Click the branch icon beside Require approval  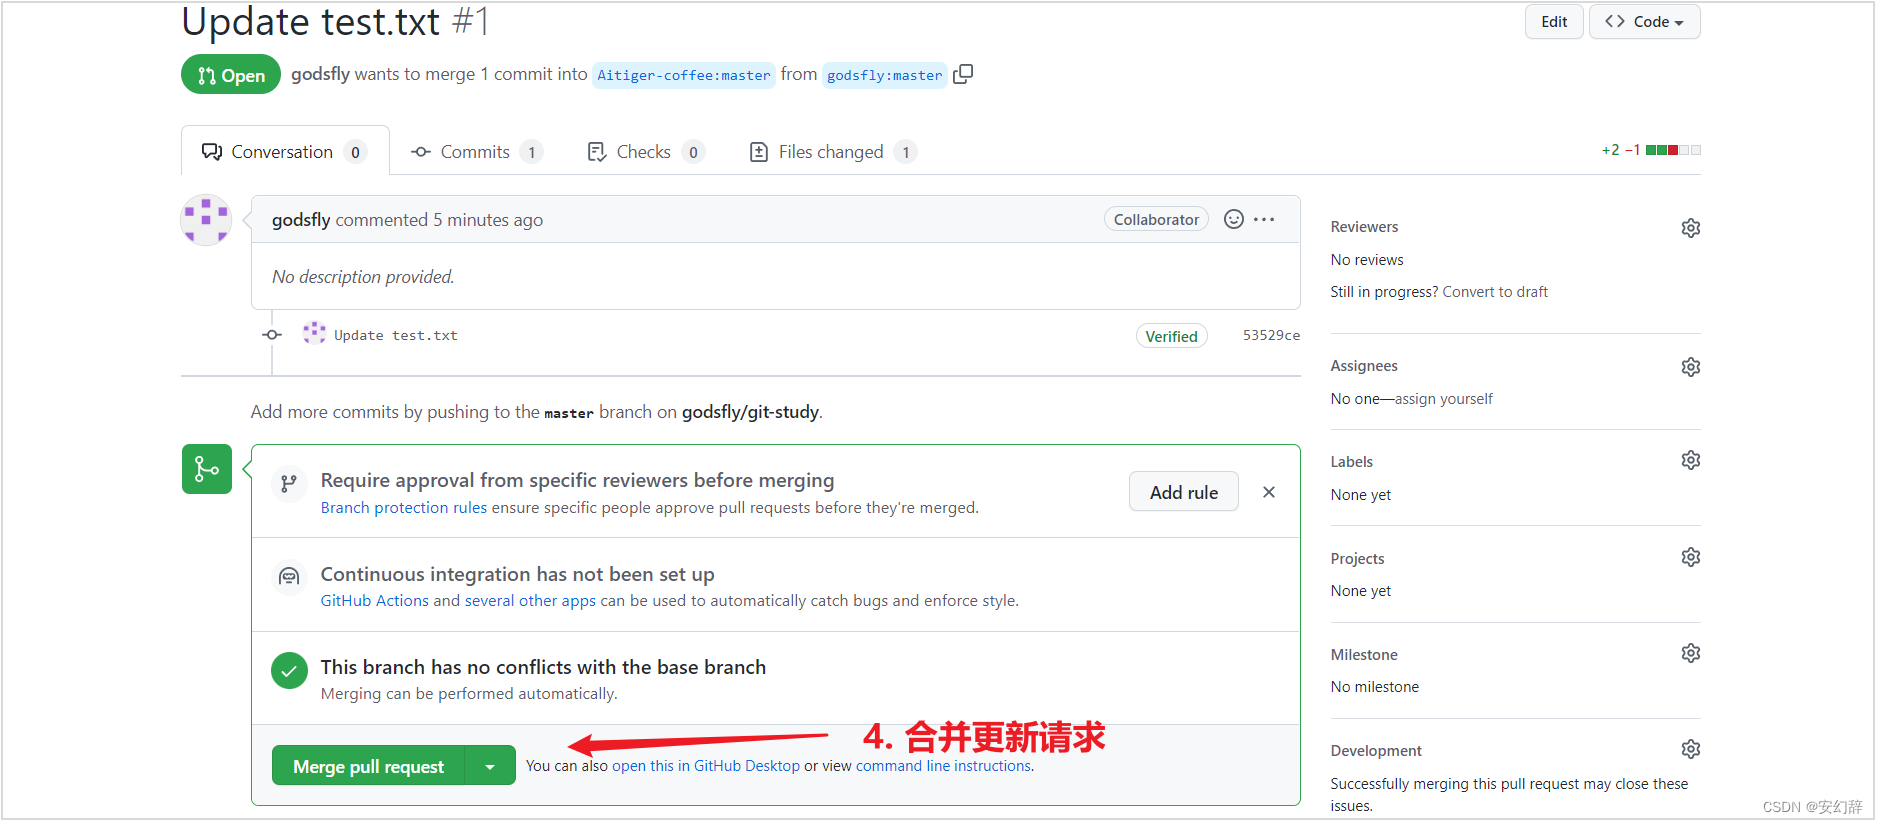(x=289, y=484)
